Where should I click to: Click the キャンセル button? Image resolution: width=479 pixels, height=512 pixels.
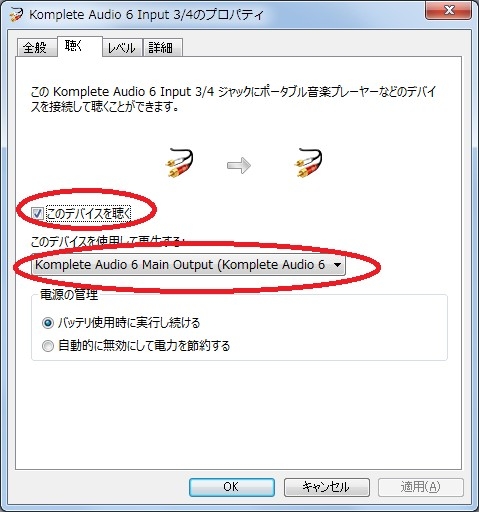327,487
